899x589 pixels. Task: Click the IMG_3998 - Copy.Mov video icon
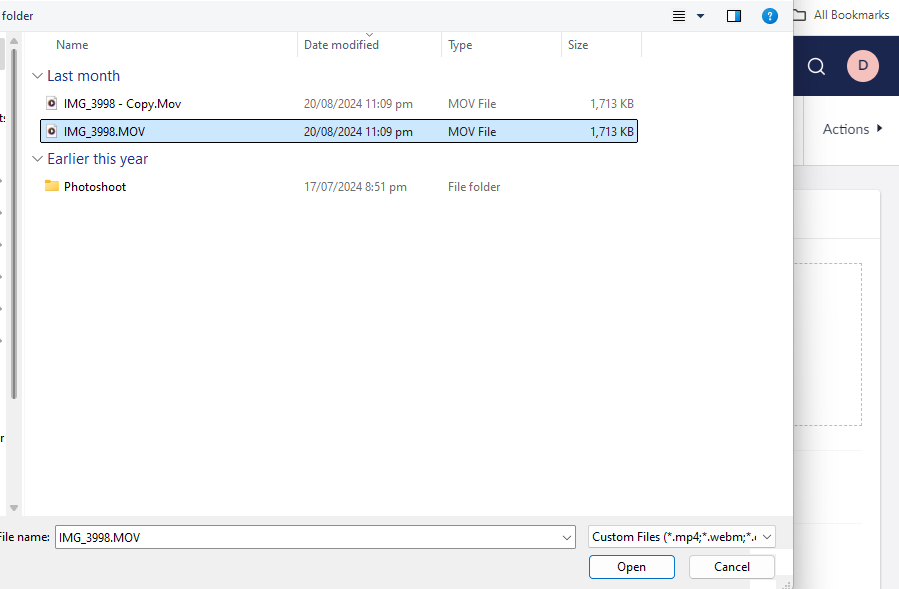click(52, 103)
